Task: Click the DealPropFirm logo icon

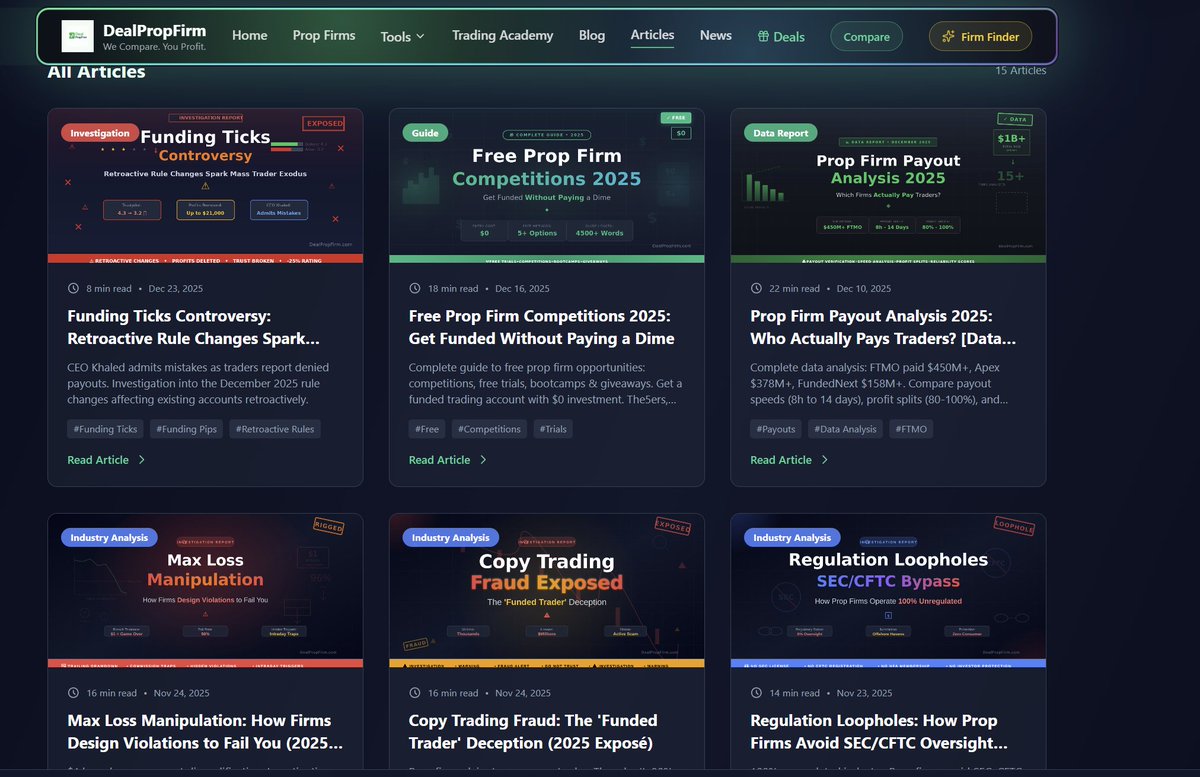Action: (x=77, y=37)
